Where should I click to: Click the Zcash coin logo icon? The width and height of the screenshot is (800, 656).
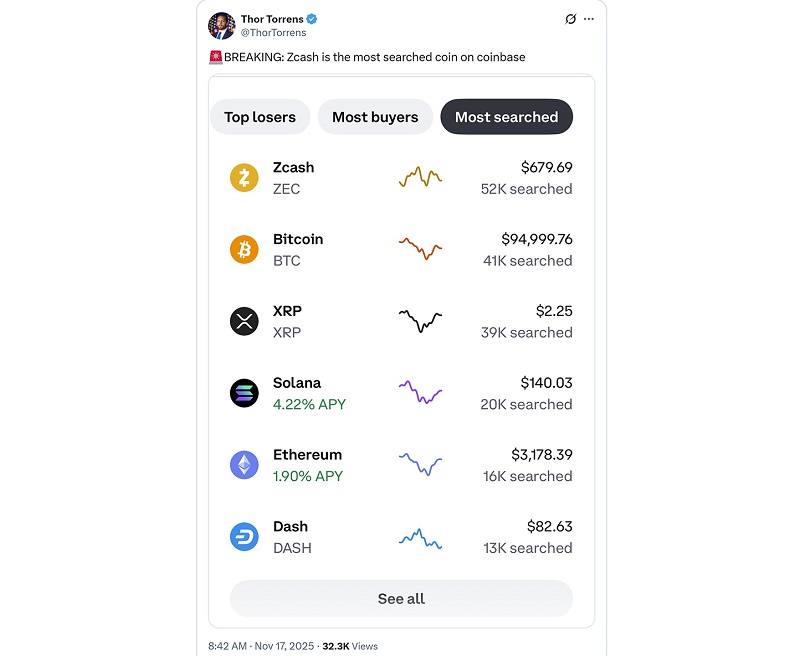click(244, 178)
